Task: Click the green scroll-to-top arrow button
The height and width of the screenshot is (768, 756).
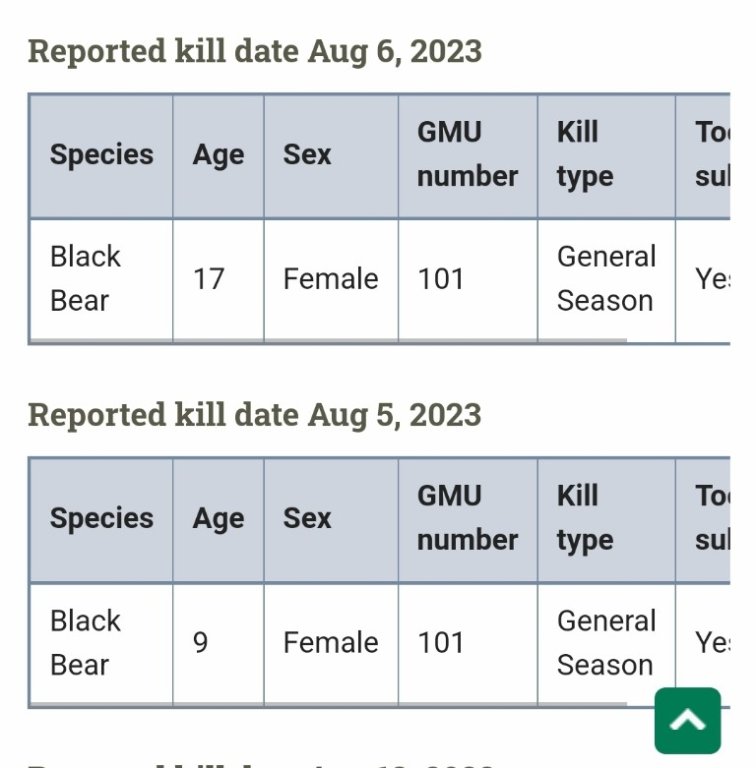Action: tap(687, 720)
